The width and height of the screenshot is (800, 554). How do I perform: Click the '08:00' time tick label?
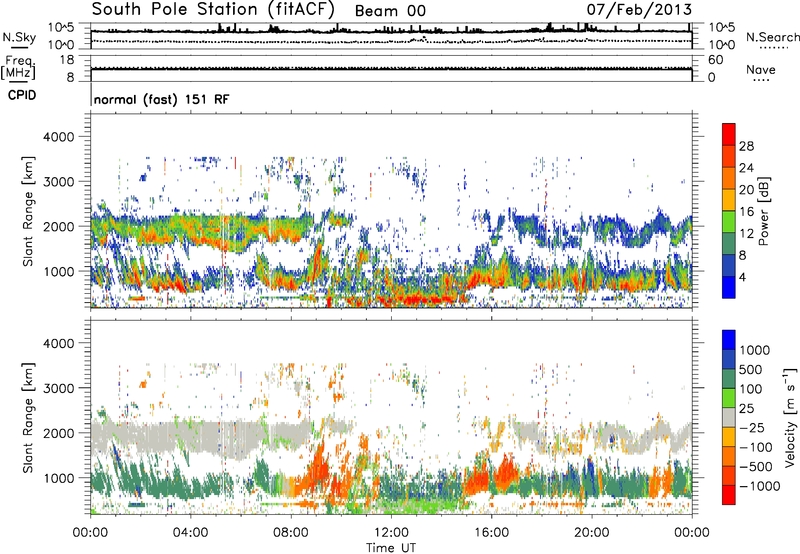[x=291, y=533]
